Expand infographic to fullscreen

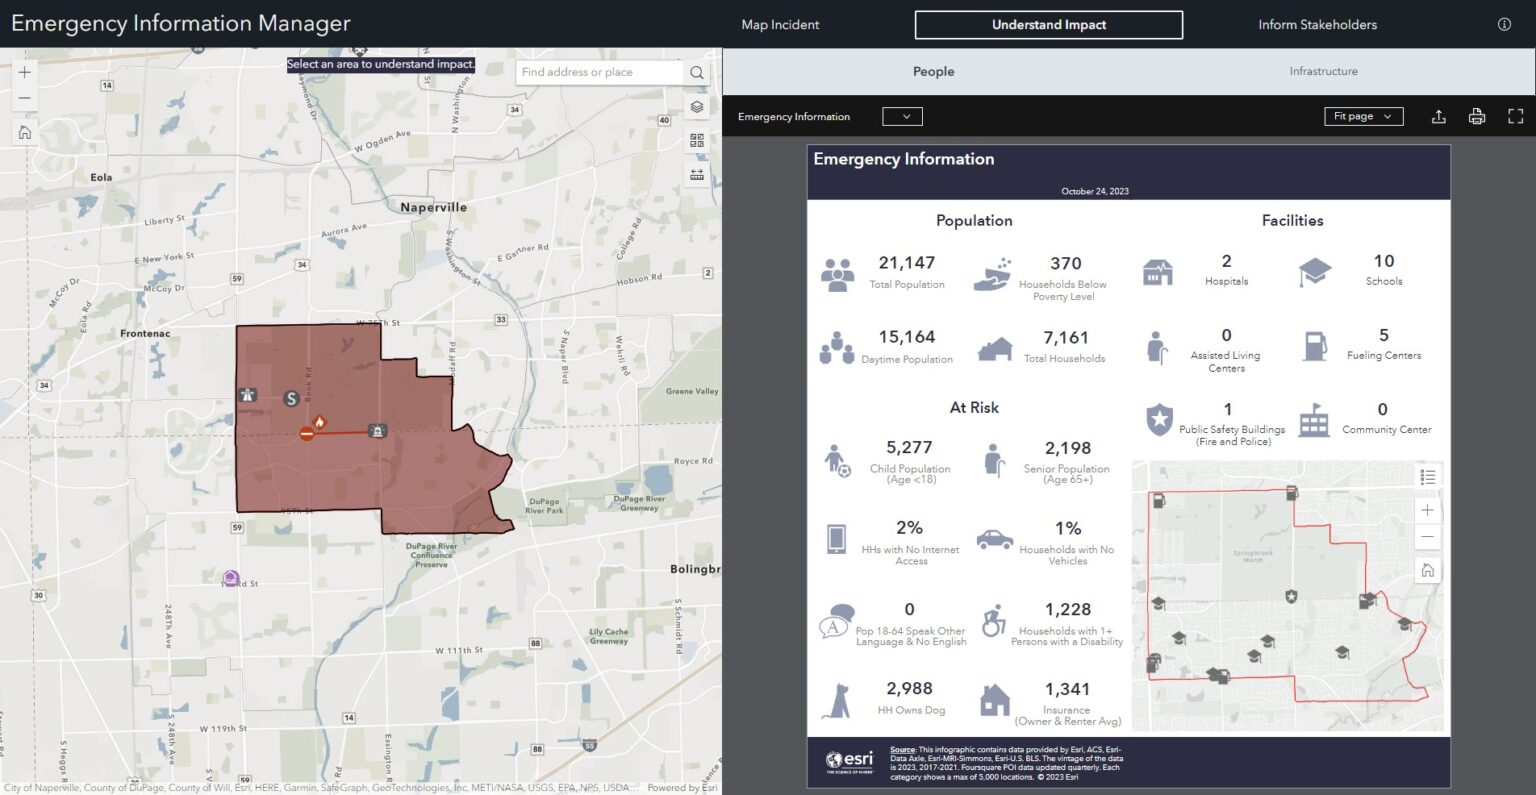click(1515, 116)
